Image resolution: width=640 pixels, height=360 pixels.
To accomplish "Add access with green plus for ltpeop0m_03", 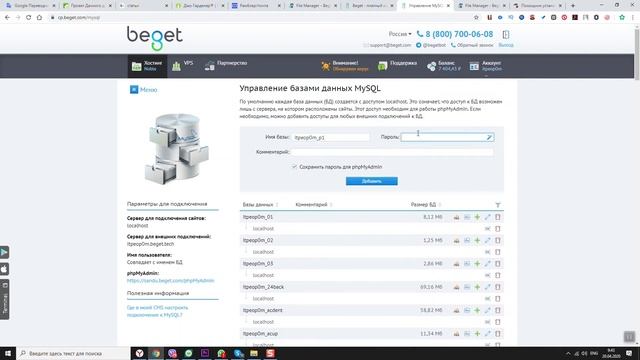I will pos(477,264).
